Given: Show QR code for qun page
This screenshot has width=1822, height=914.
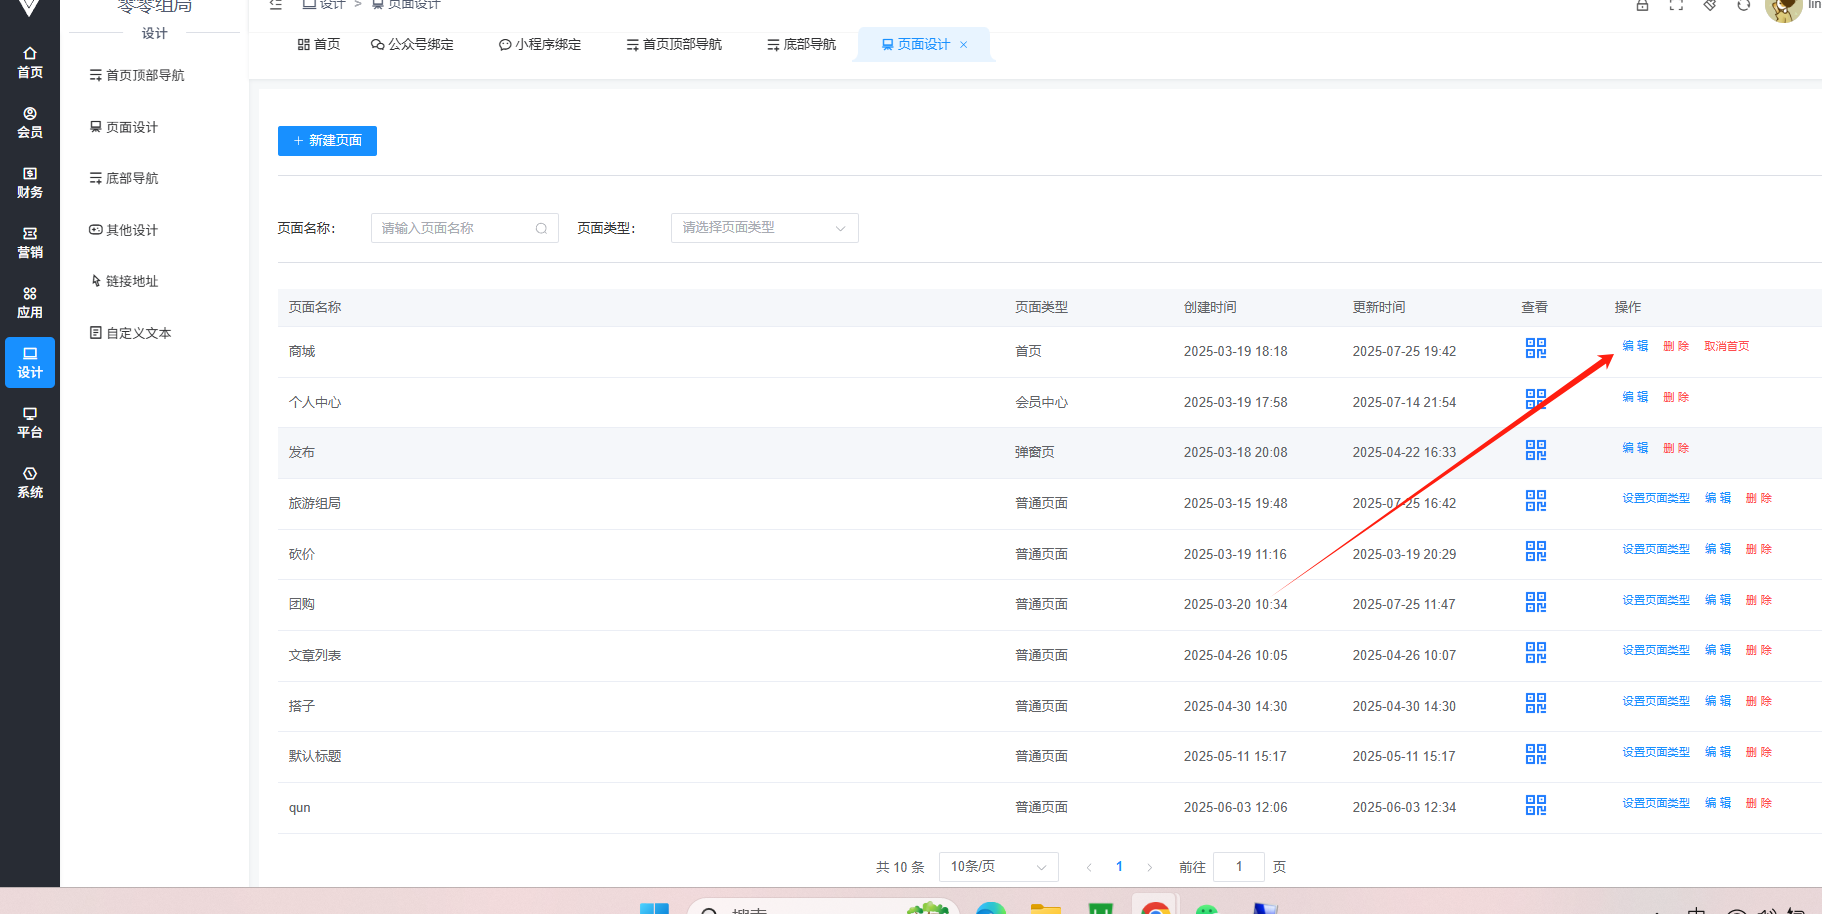Looking at the screenshot, I should pos(1535,805).
